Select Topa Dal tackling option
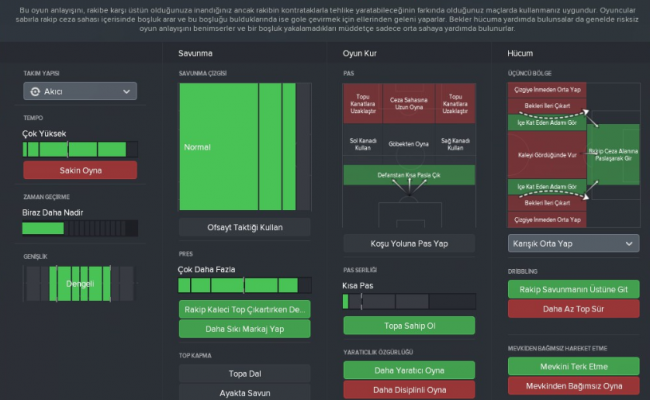The height and width of the screenshot is (400, 650). point(244,373)
